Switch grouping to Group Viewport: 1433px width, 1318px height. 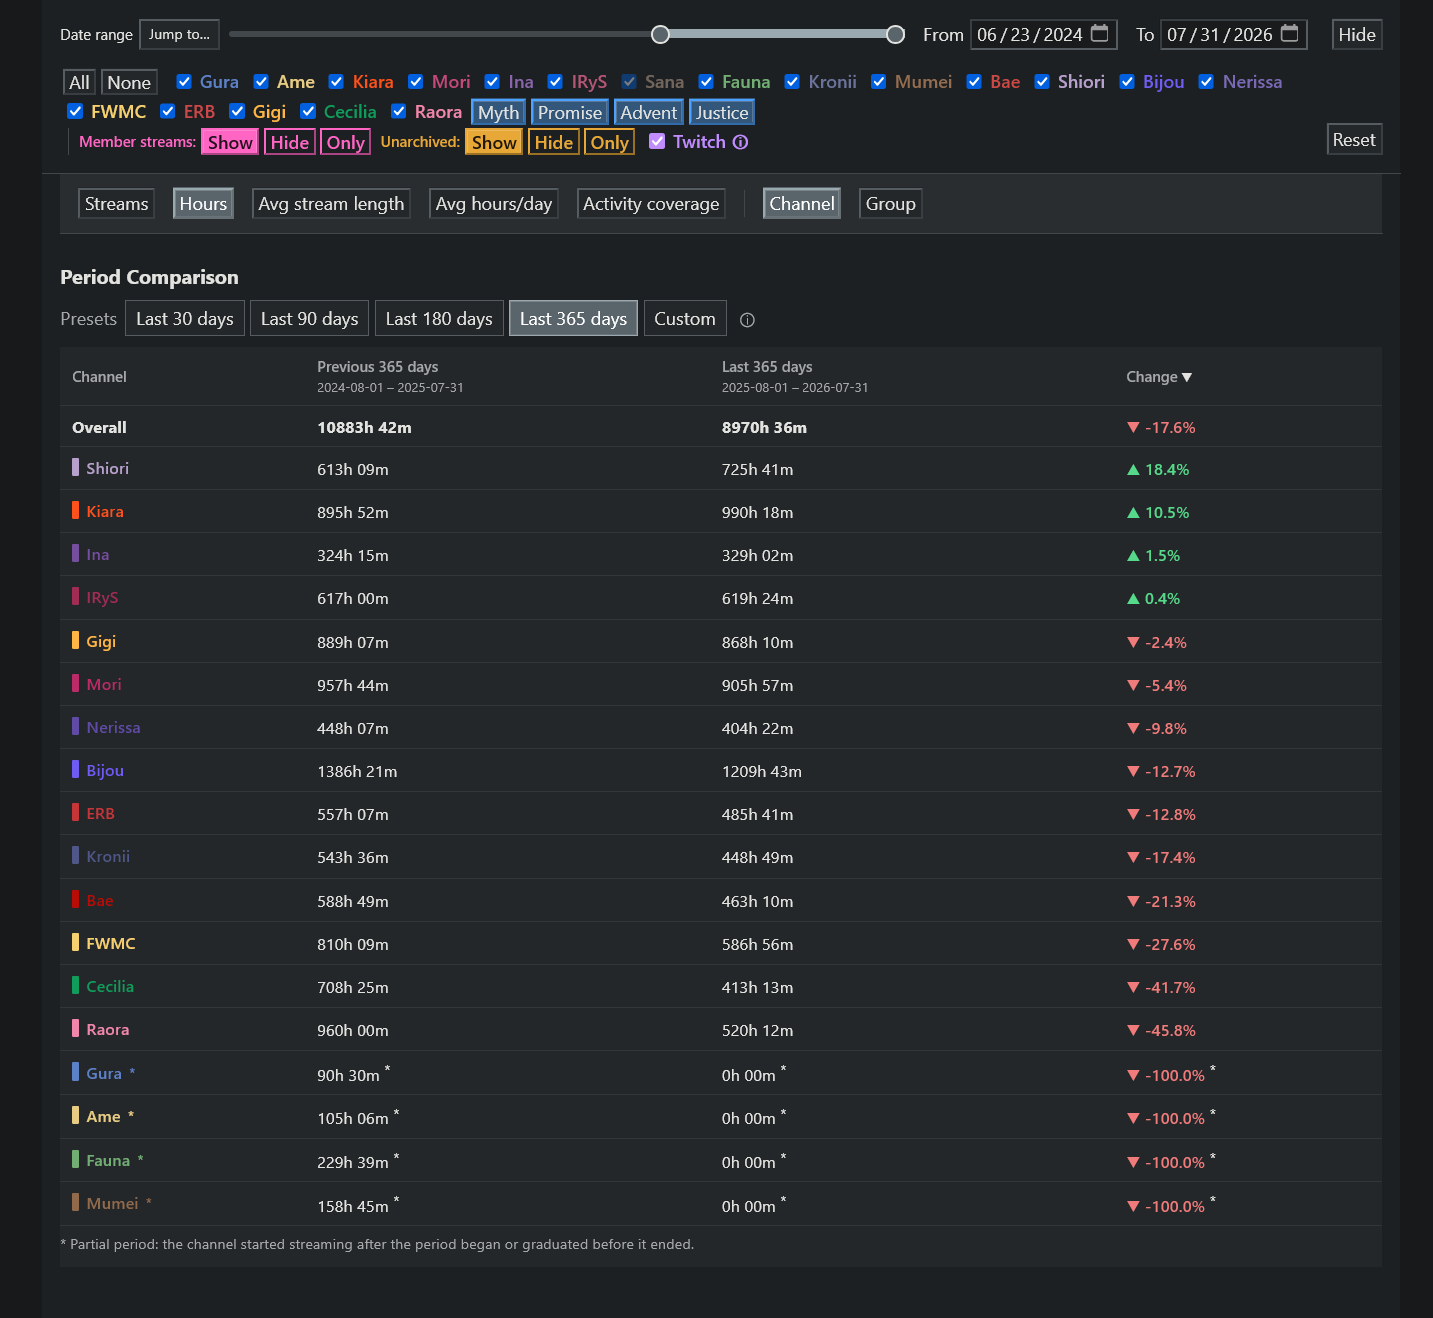(x=891, y=204)
